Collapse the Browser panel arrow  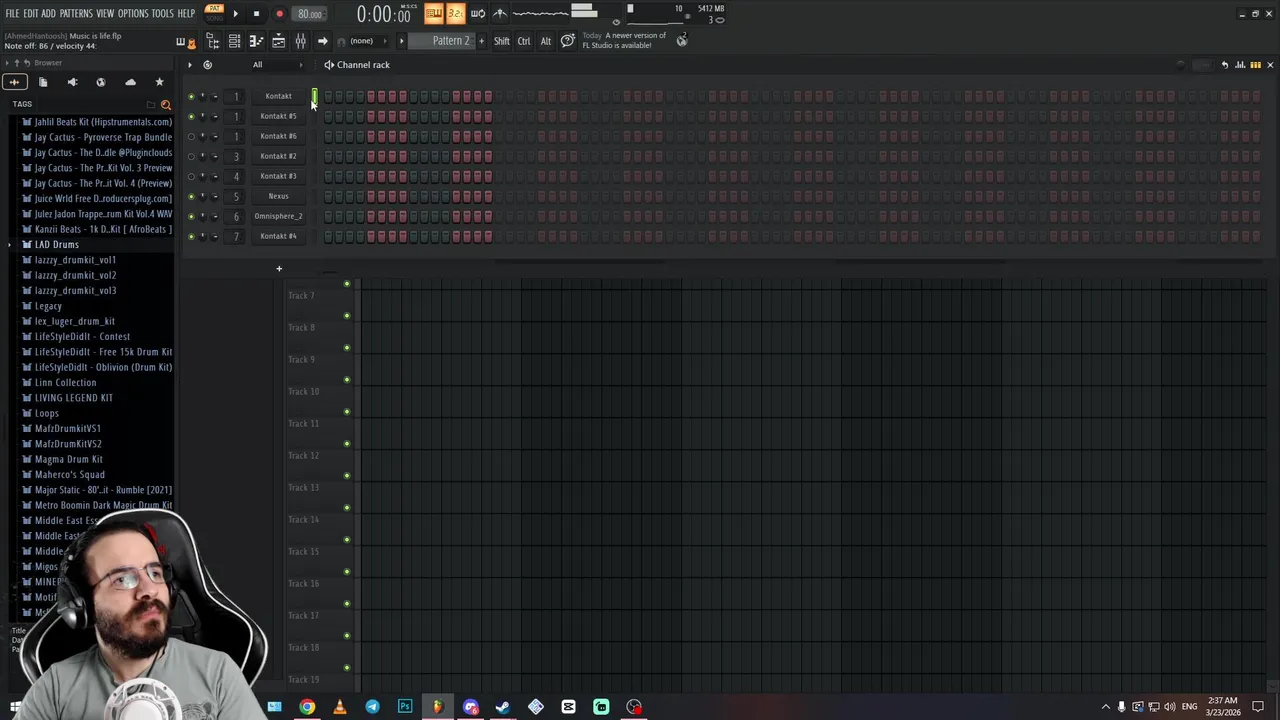(6, 63)
